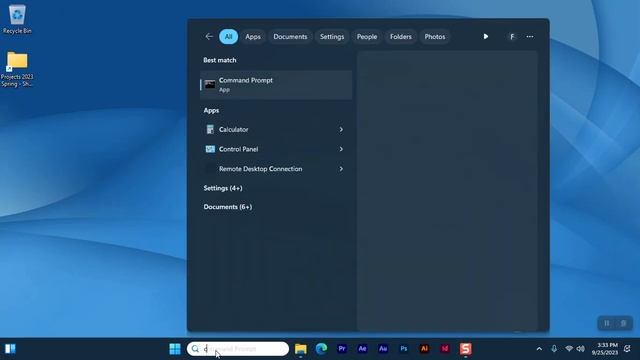Click the Calculator app icon
640x360 pixels.
tap(210, 129)
